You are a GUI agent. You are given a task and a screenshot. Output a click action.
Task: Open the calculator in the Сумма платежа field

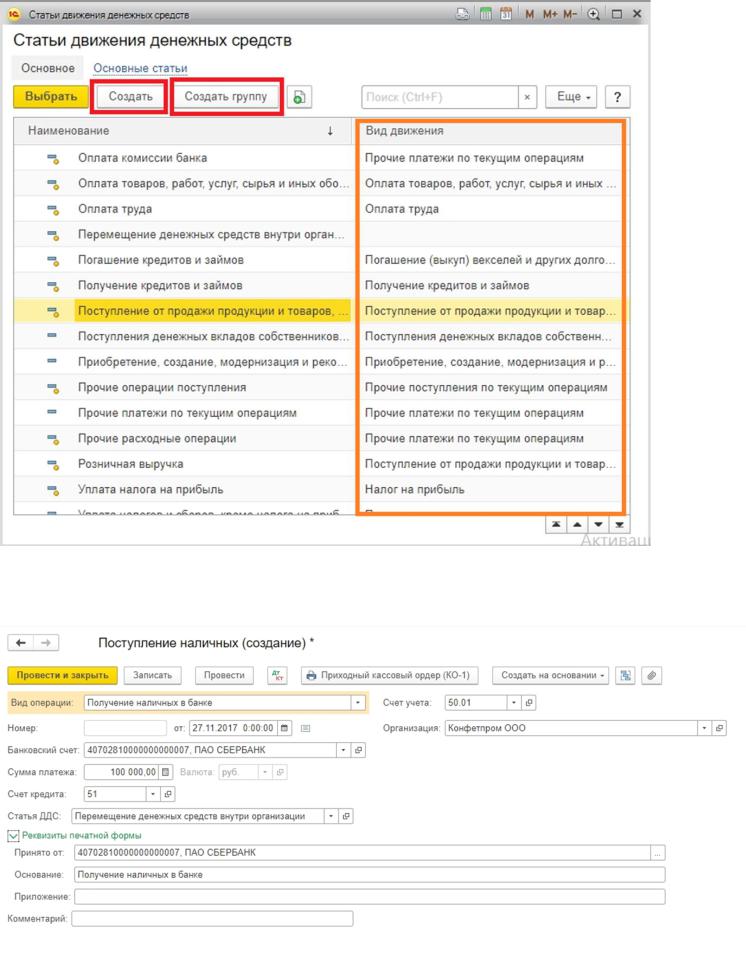[165, 772]
